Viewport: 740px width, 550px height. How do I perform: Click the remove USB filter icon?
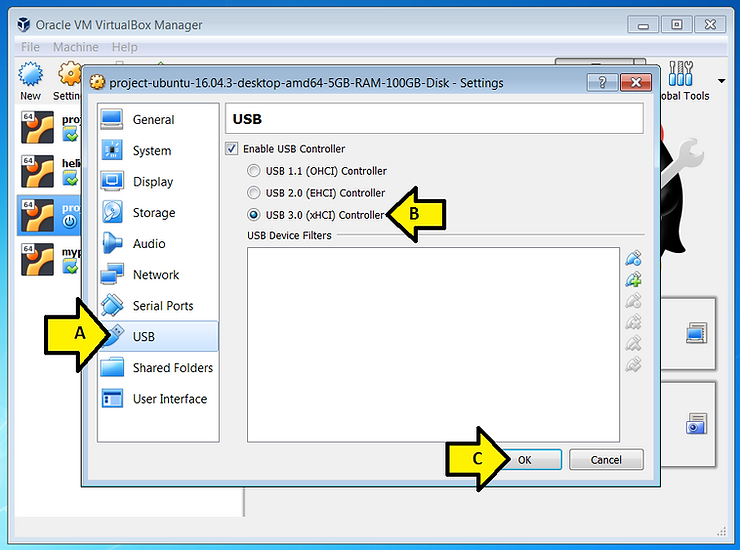633,322
